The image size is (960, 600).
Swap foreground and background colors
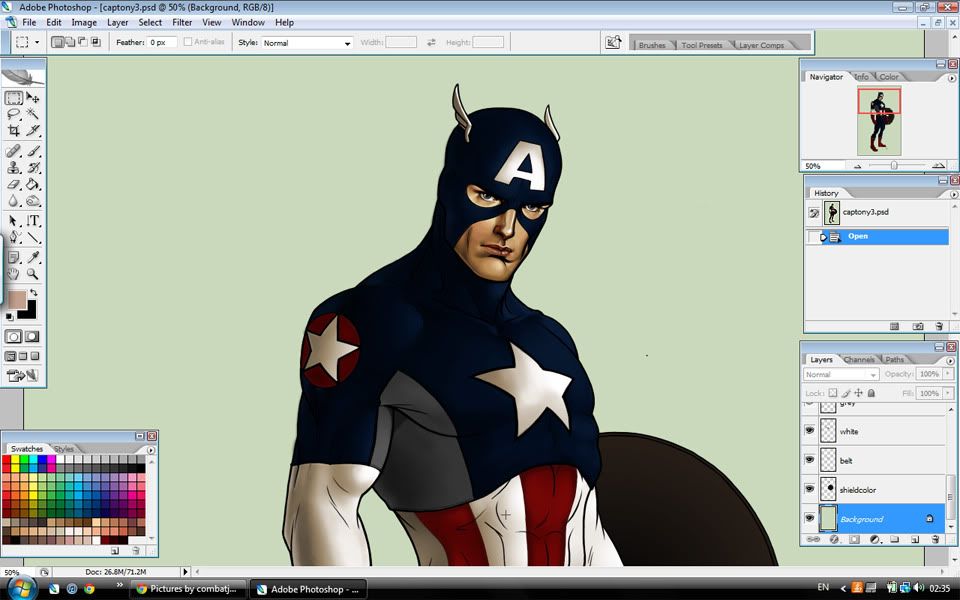click(x=34, y=293)
